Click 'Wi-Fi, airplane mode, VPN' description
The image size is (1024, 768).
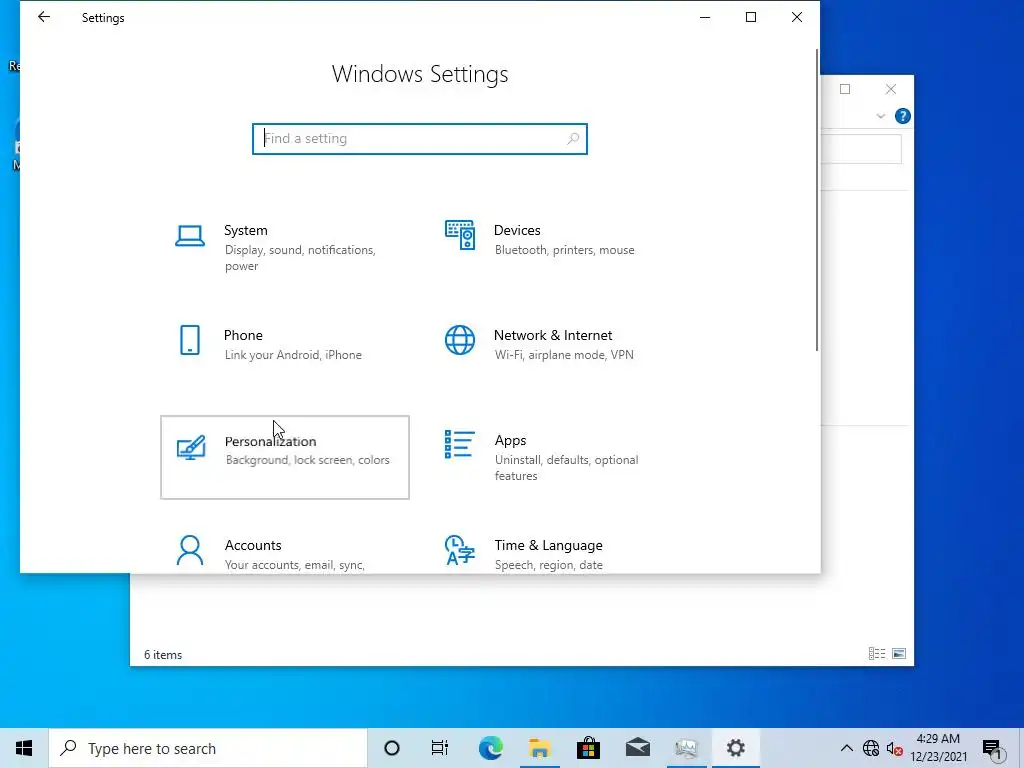(564, 355)
